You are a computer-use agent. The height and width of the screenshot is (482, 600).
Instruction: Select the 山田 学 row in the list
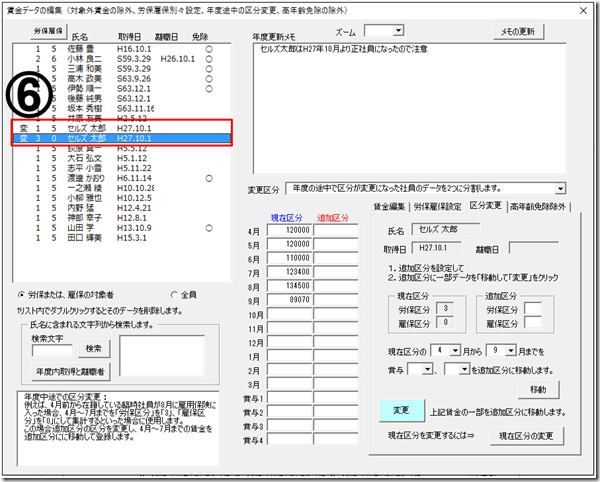122,228
